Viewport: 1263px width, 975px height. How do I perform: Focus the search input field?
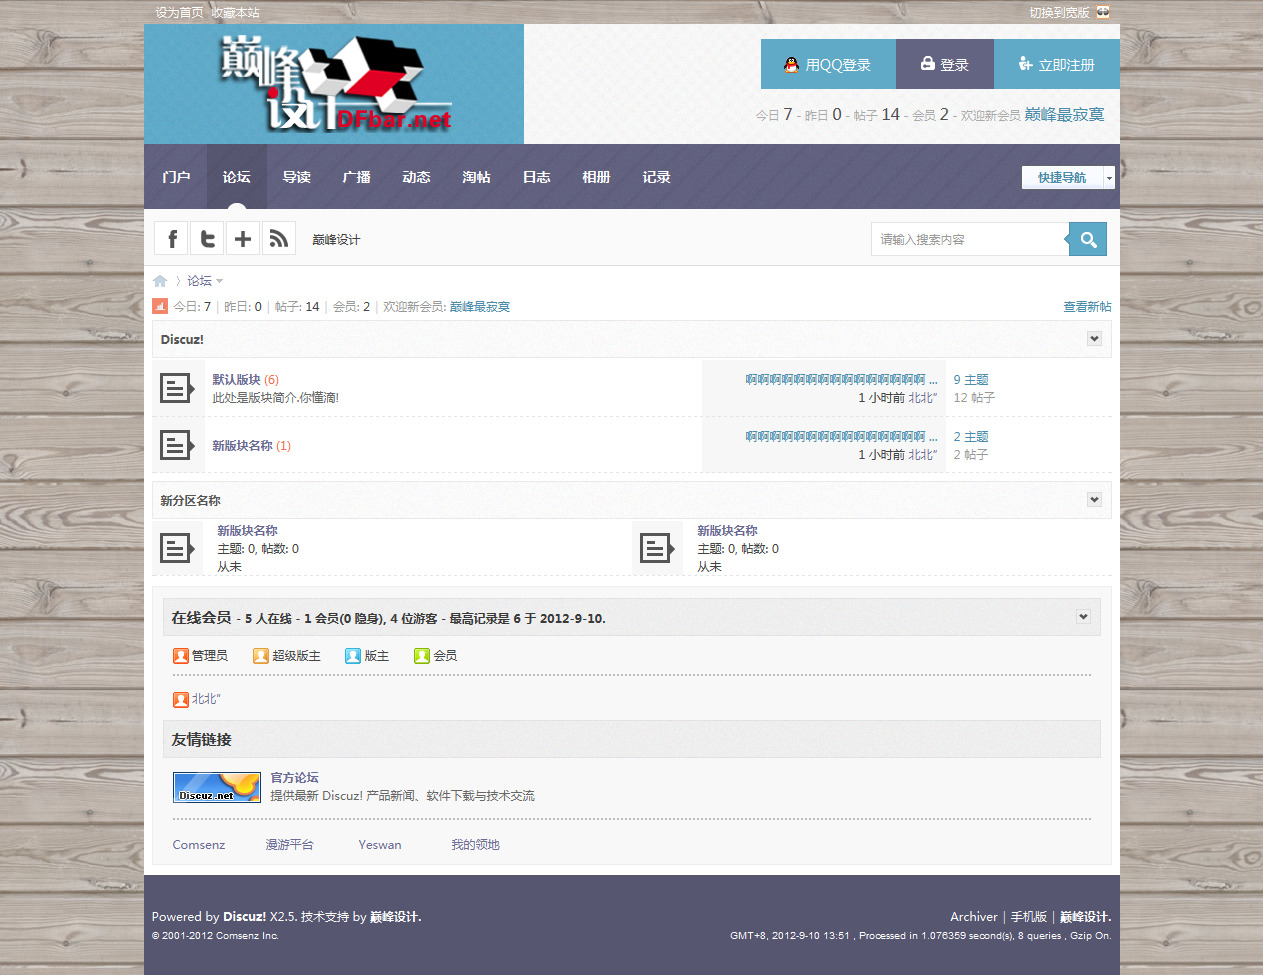click(x=970, y=239)
